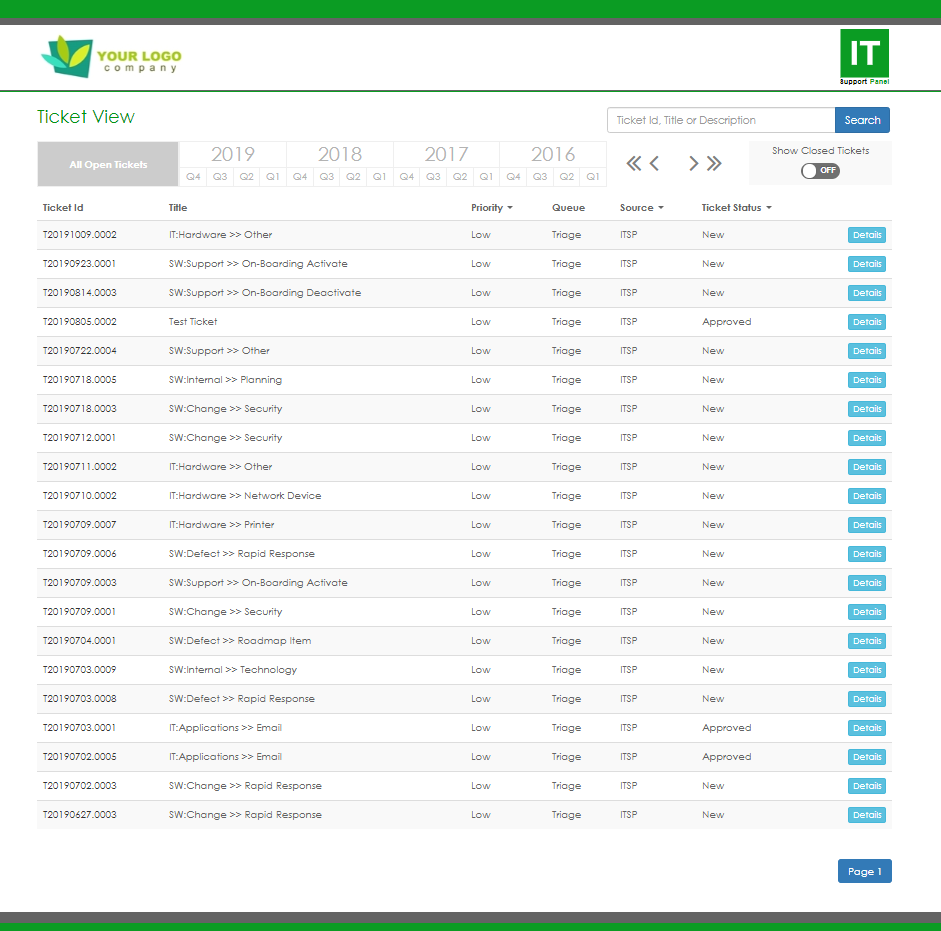Toggle the Show Closed Tickets switch
The width and height of the screenshot is (941, 931).
[x=820, y=171]
